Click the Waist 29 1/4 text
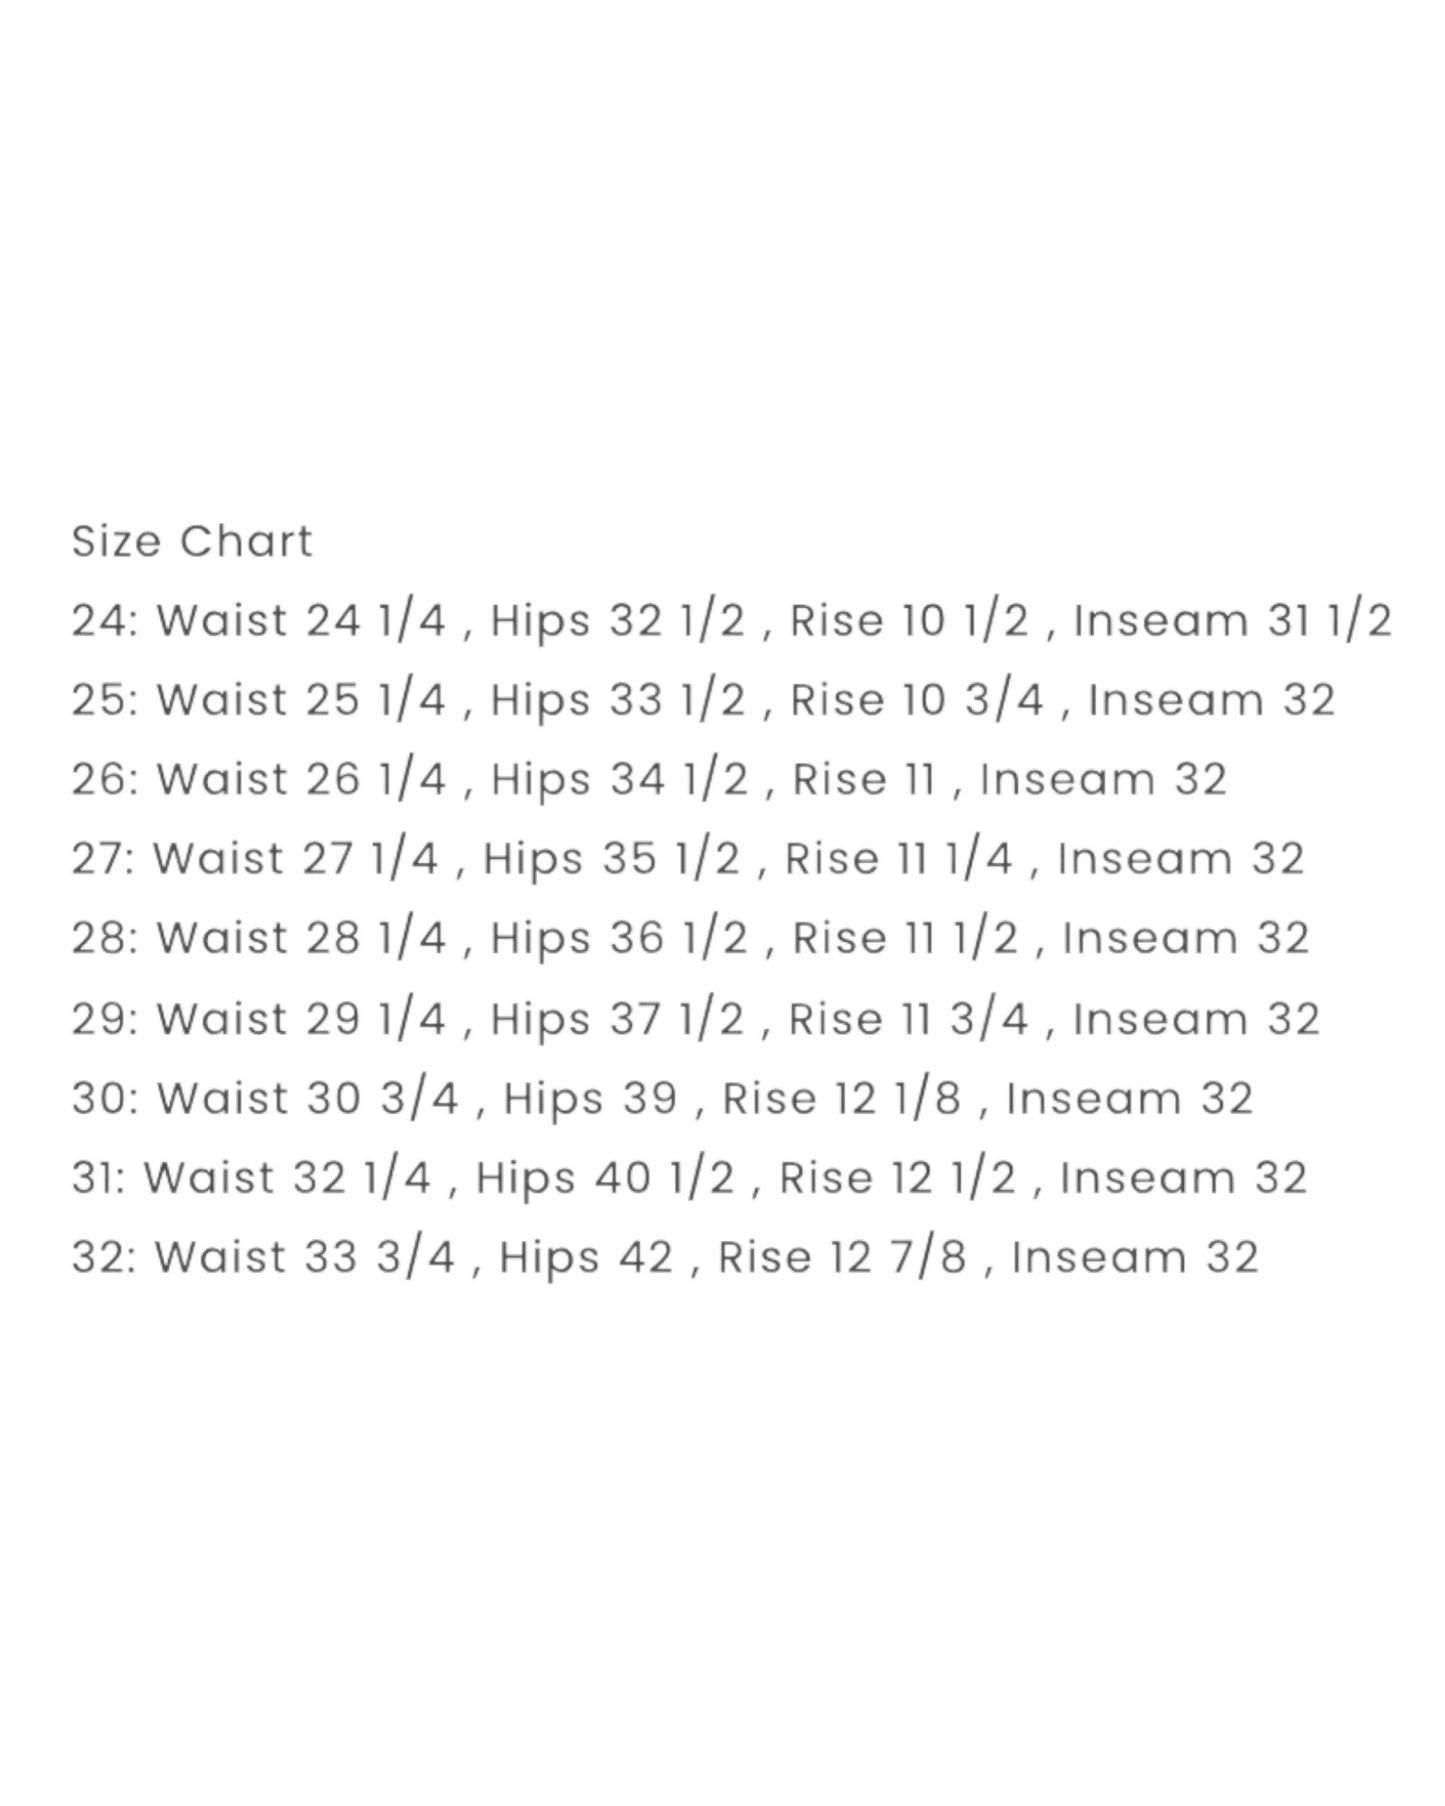This screenshot has width=1445, height=1806. pyautogui.click(x=301, y=1019)
